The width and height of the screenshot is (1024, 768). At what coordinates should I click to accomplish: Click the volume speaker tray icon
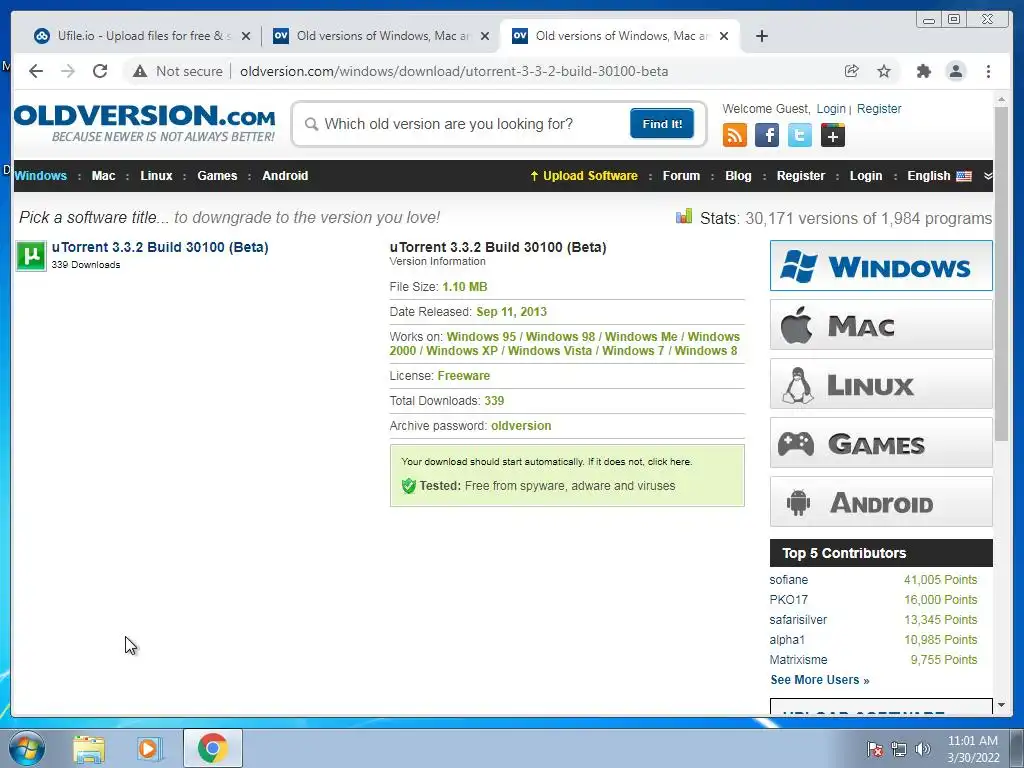[923, 749]
